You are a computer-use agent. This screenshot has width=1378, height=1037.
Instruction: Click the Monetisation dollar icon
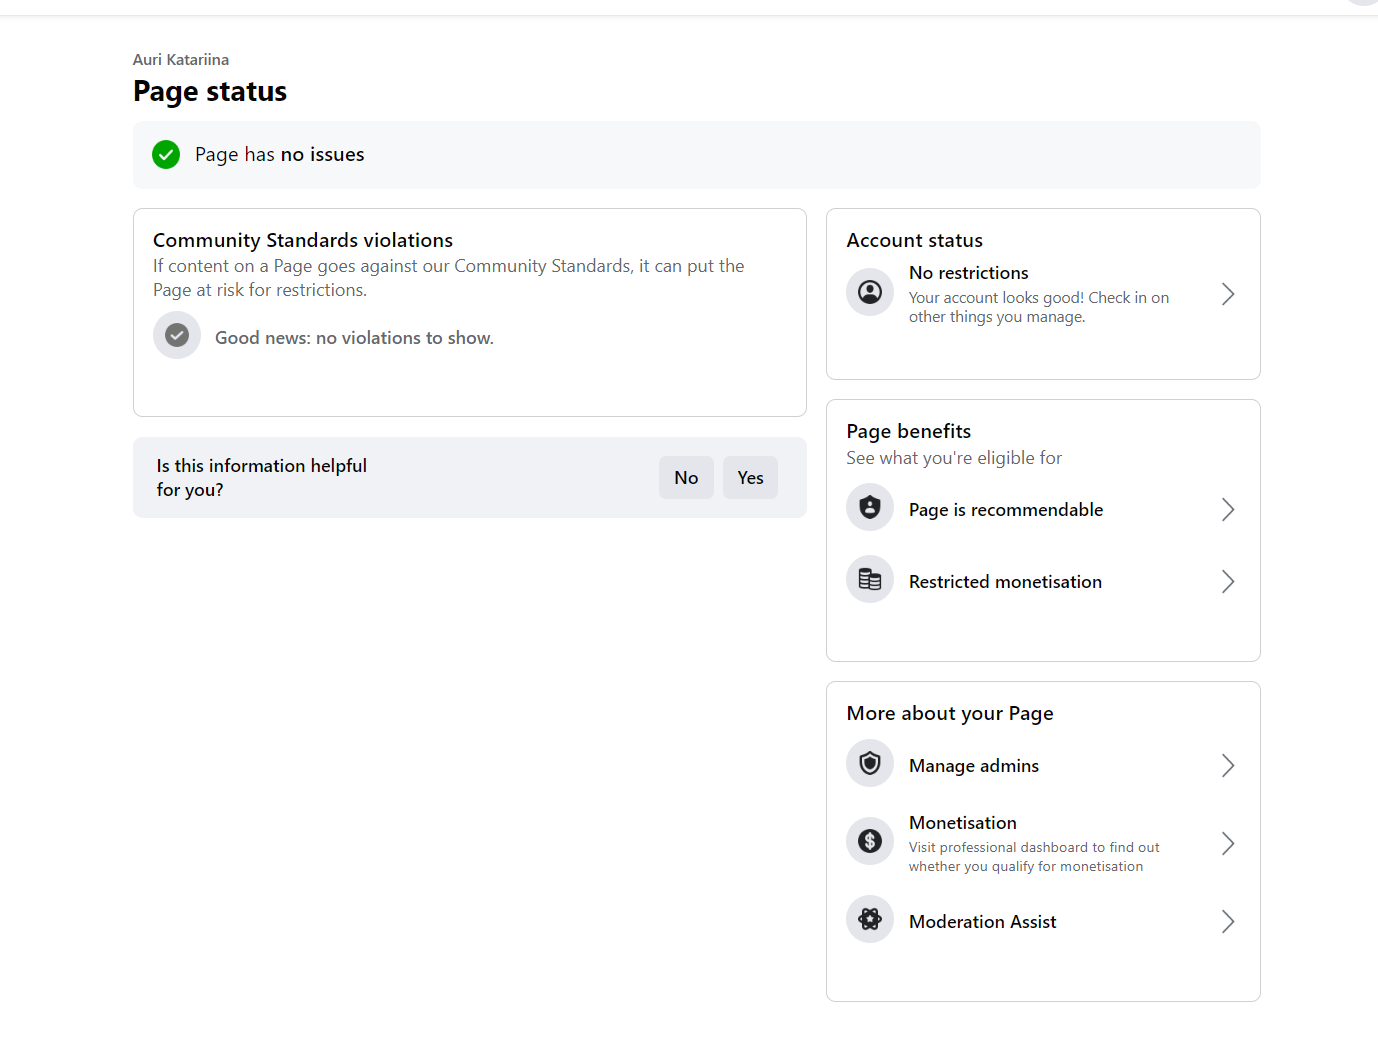click(870, 842)
